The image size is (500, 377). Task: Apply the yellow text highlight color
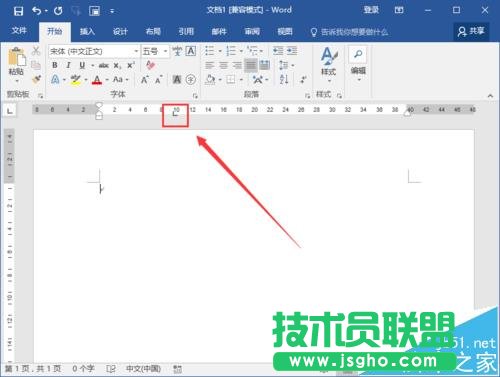pos(76,79)
